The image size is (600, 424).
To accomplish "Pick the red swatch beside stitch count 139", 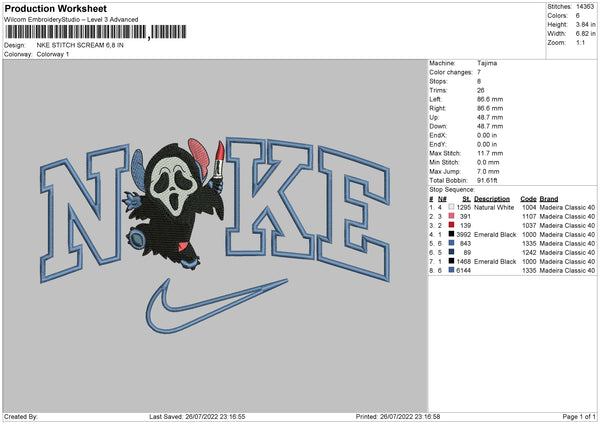I will pyautogui.click(x=452, y=225).
